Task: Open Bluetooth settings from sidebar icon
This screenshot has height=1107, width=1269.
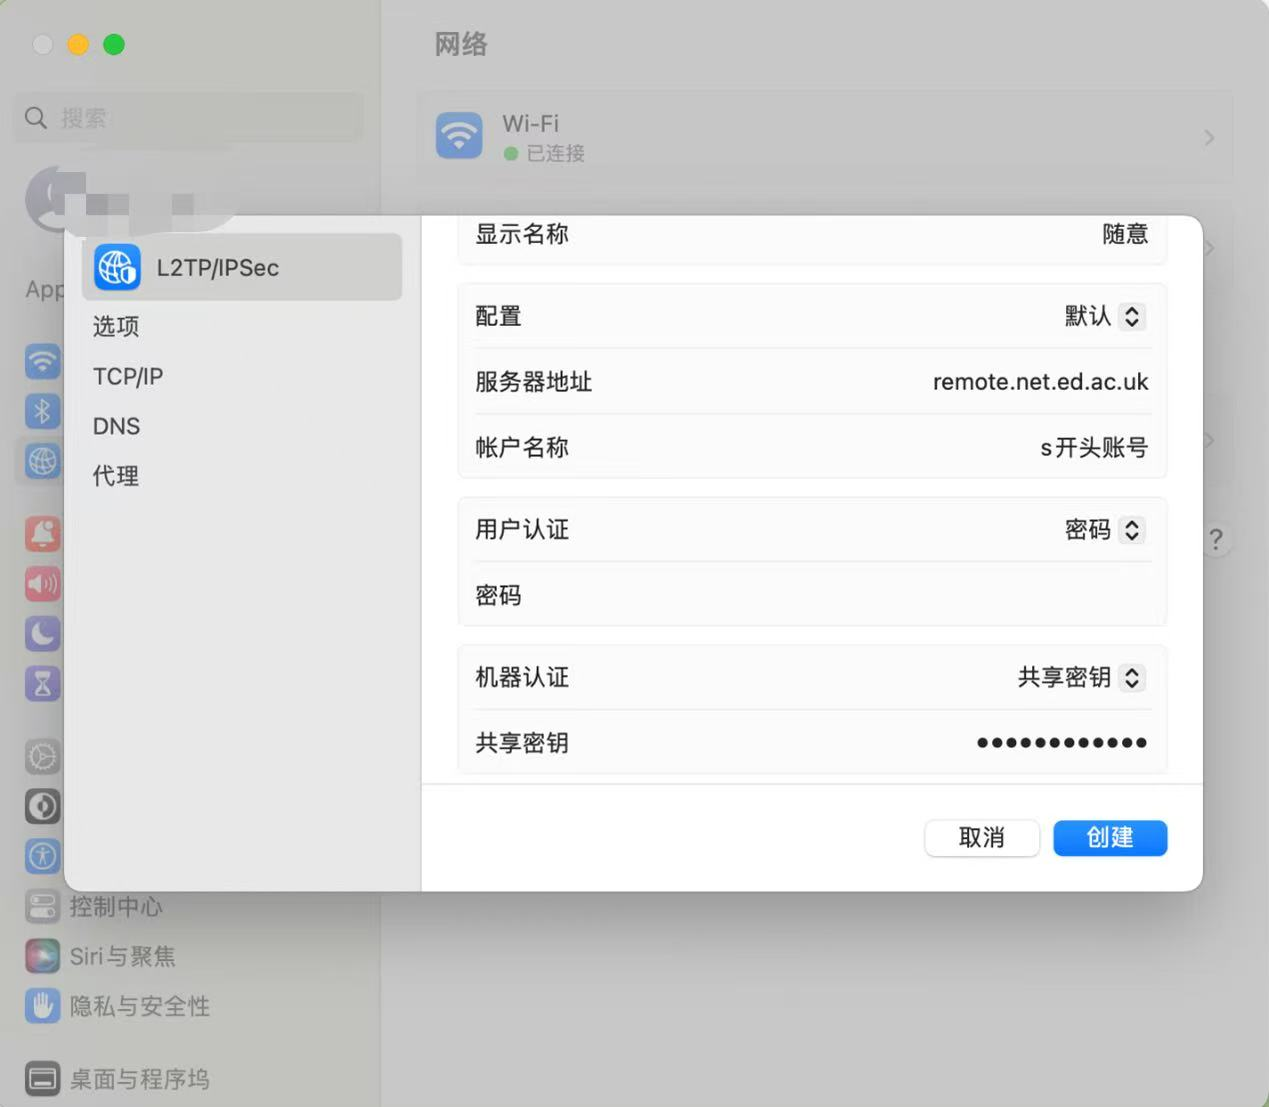Action: pyautogui.click(x=42, y=411)
